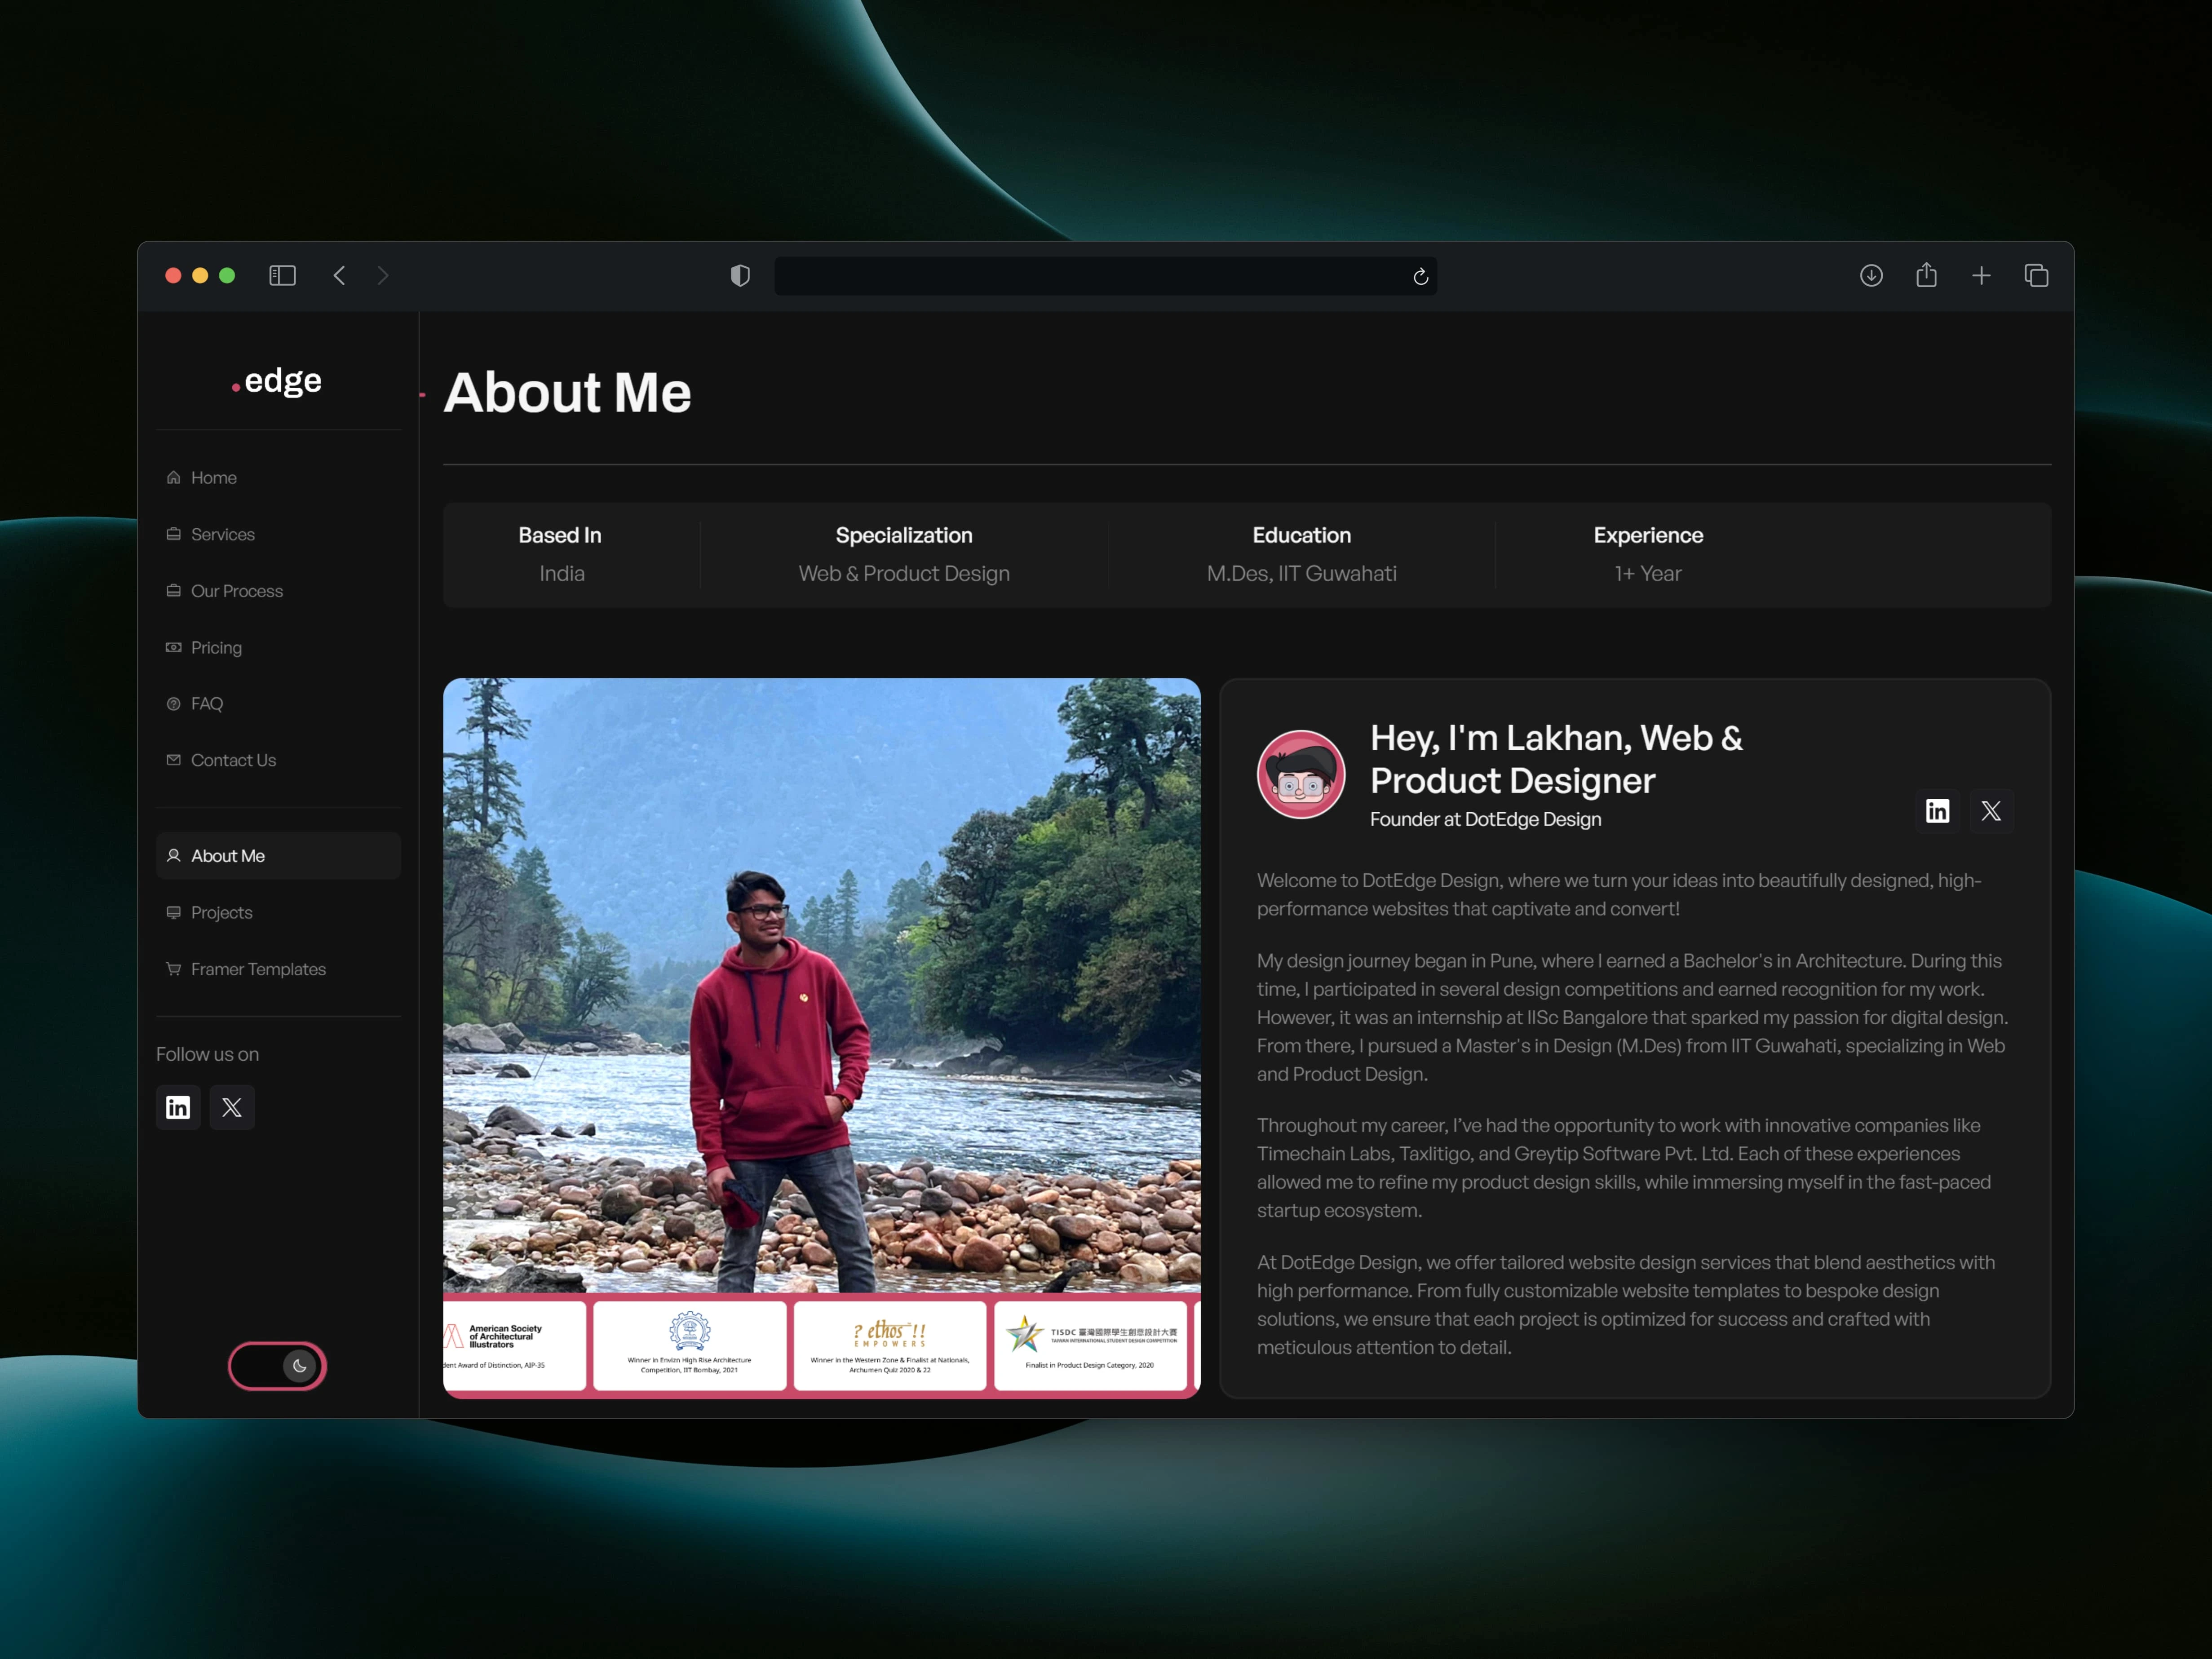Click the 'Throughout my career' paragraph
This screenshot has height=1659, width=2212.
[1624, 1168]
